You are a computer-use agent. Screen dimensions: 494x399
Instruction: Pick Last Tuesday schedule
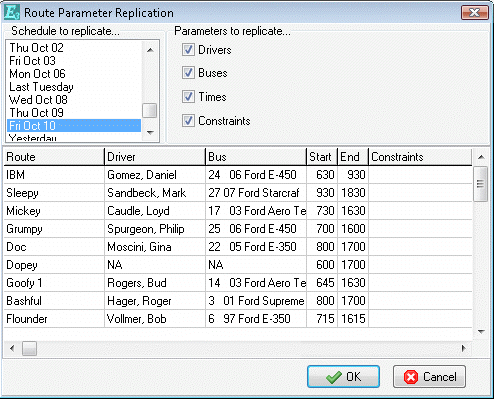pyautogui.click(x=74, y=87)
